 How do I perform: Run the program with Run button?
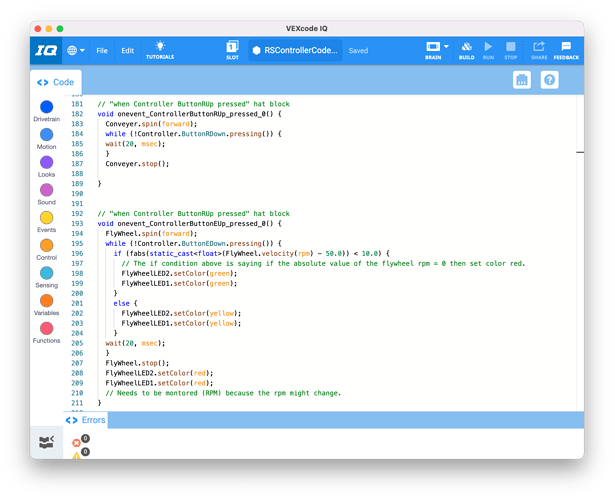[x=488, y=50]
